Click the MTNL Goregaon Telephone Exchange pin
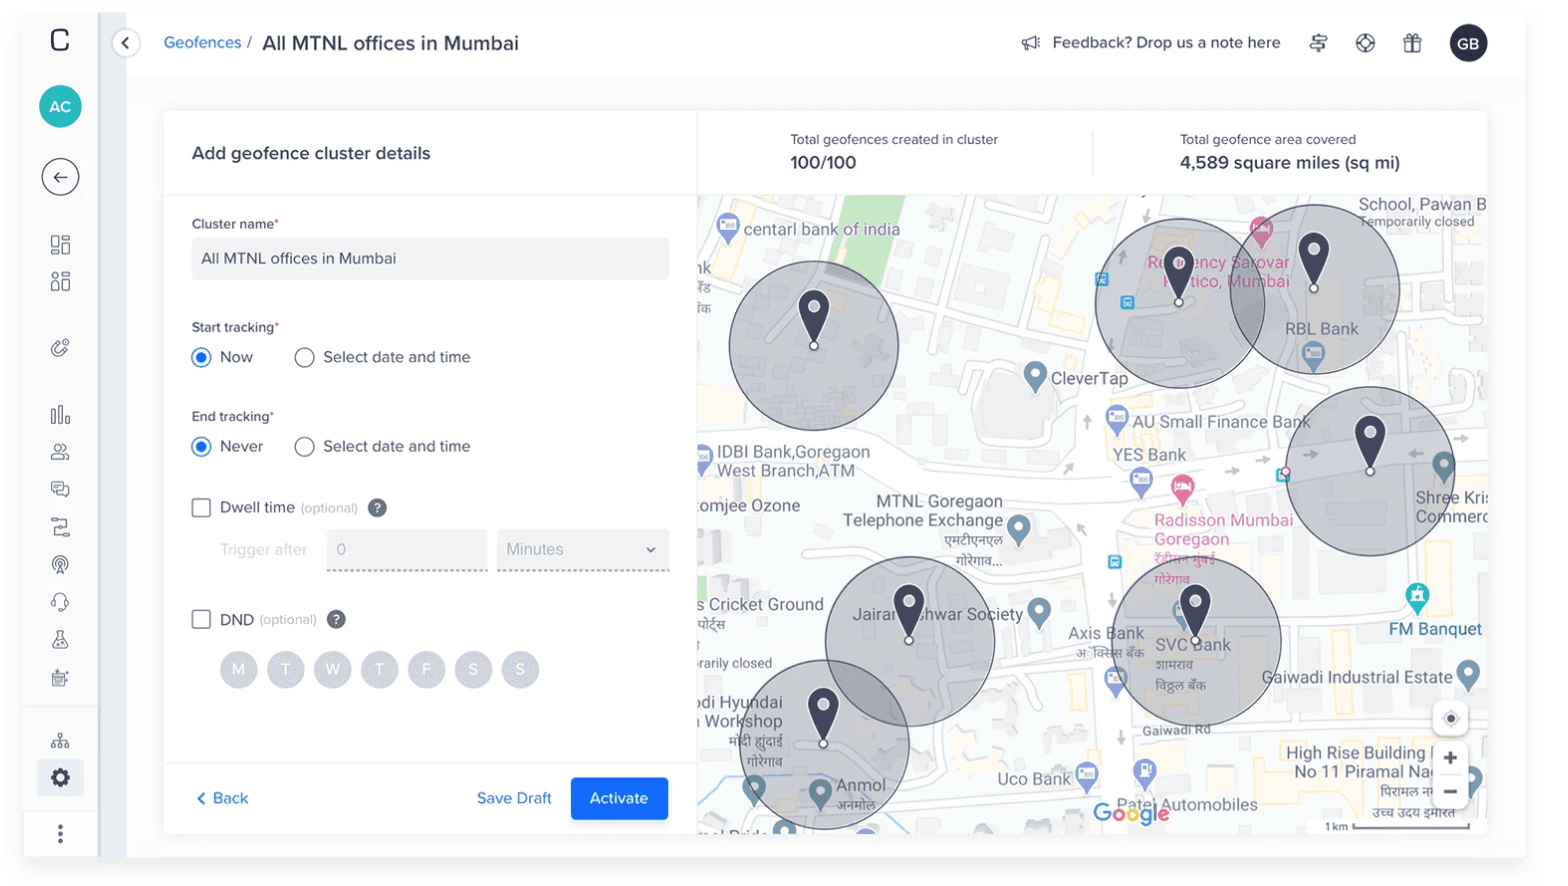The width and height of the screenshot is (1568, 886). (1018, 529)
